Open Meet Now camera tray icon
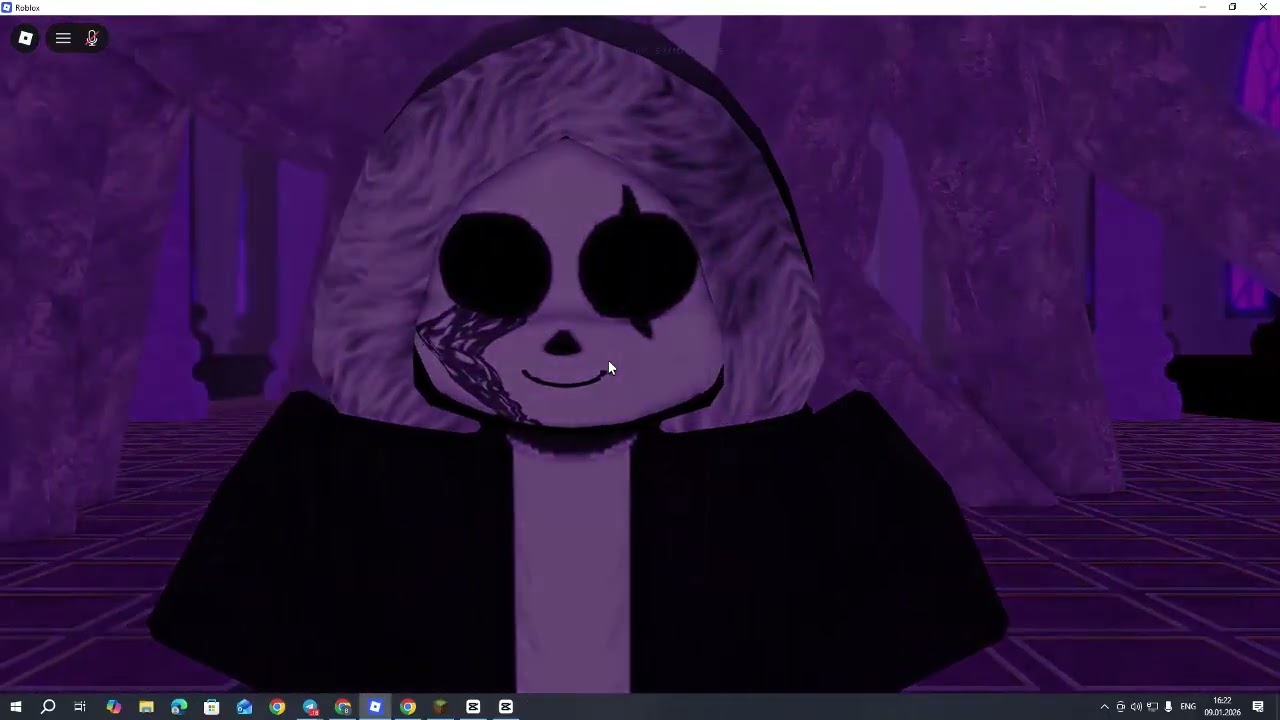Image resolution: width=1280 pixels, height=720 pixels. coord(1120,707)
